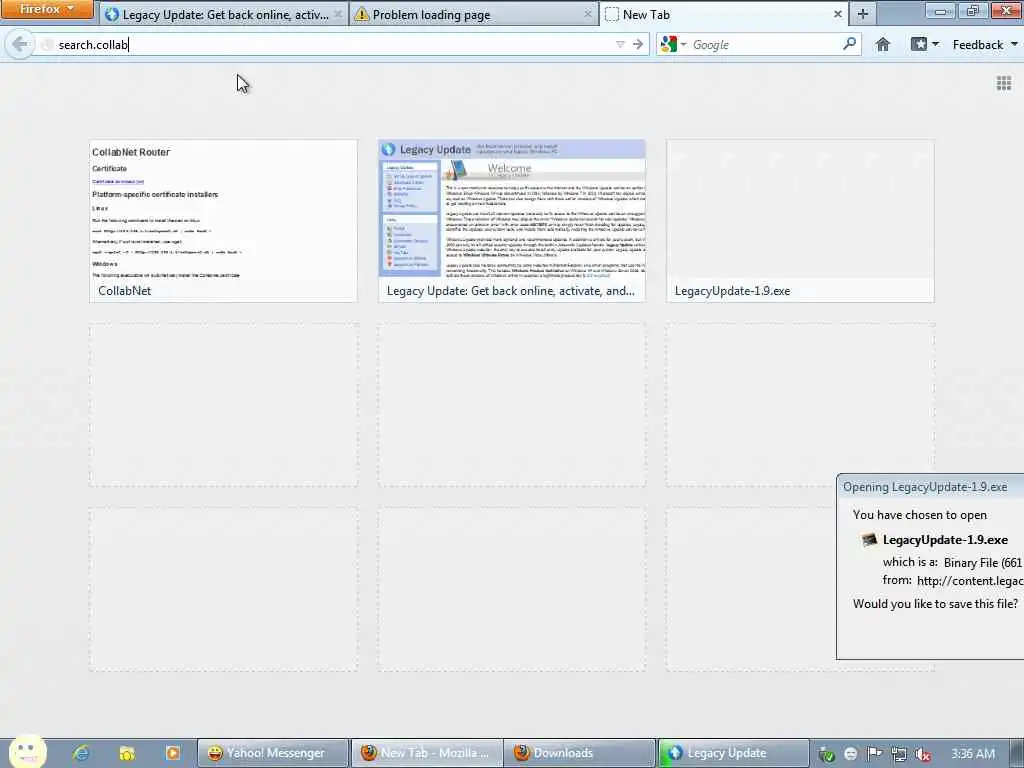
Task: Switch to the Problem loading page tab
Action: [x=474, y=14]
